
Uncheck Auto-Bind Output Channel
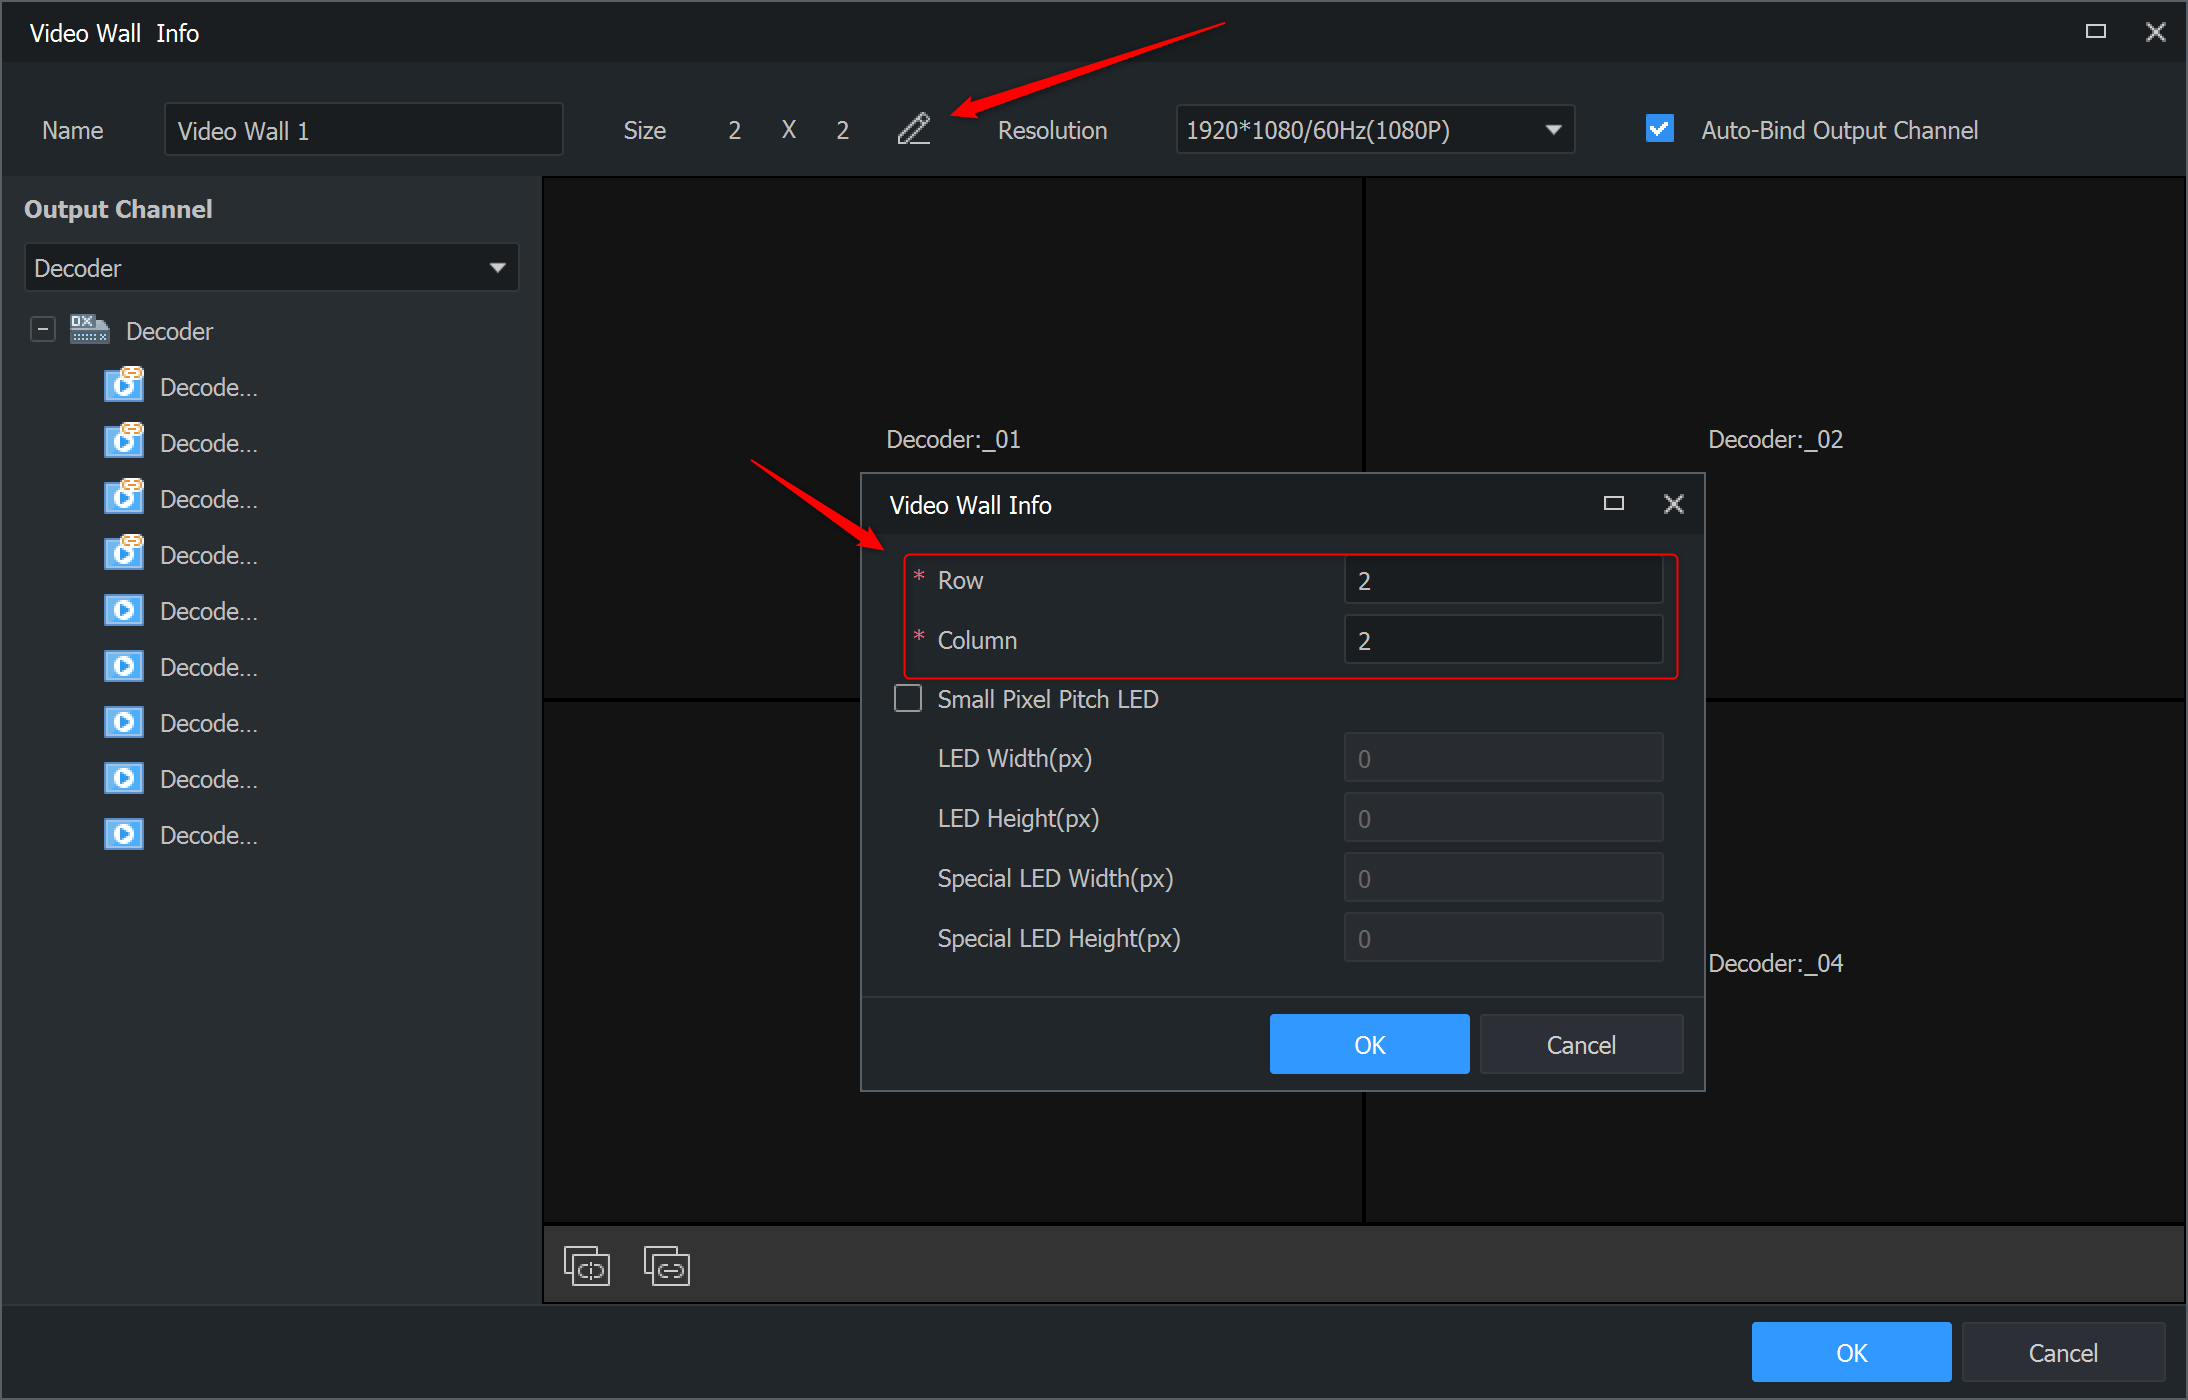[x=1658, y=128]
